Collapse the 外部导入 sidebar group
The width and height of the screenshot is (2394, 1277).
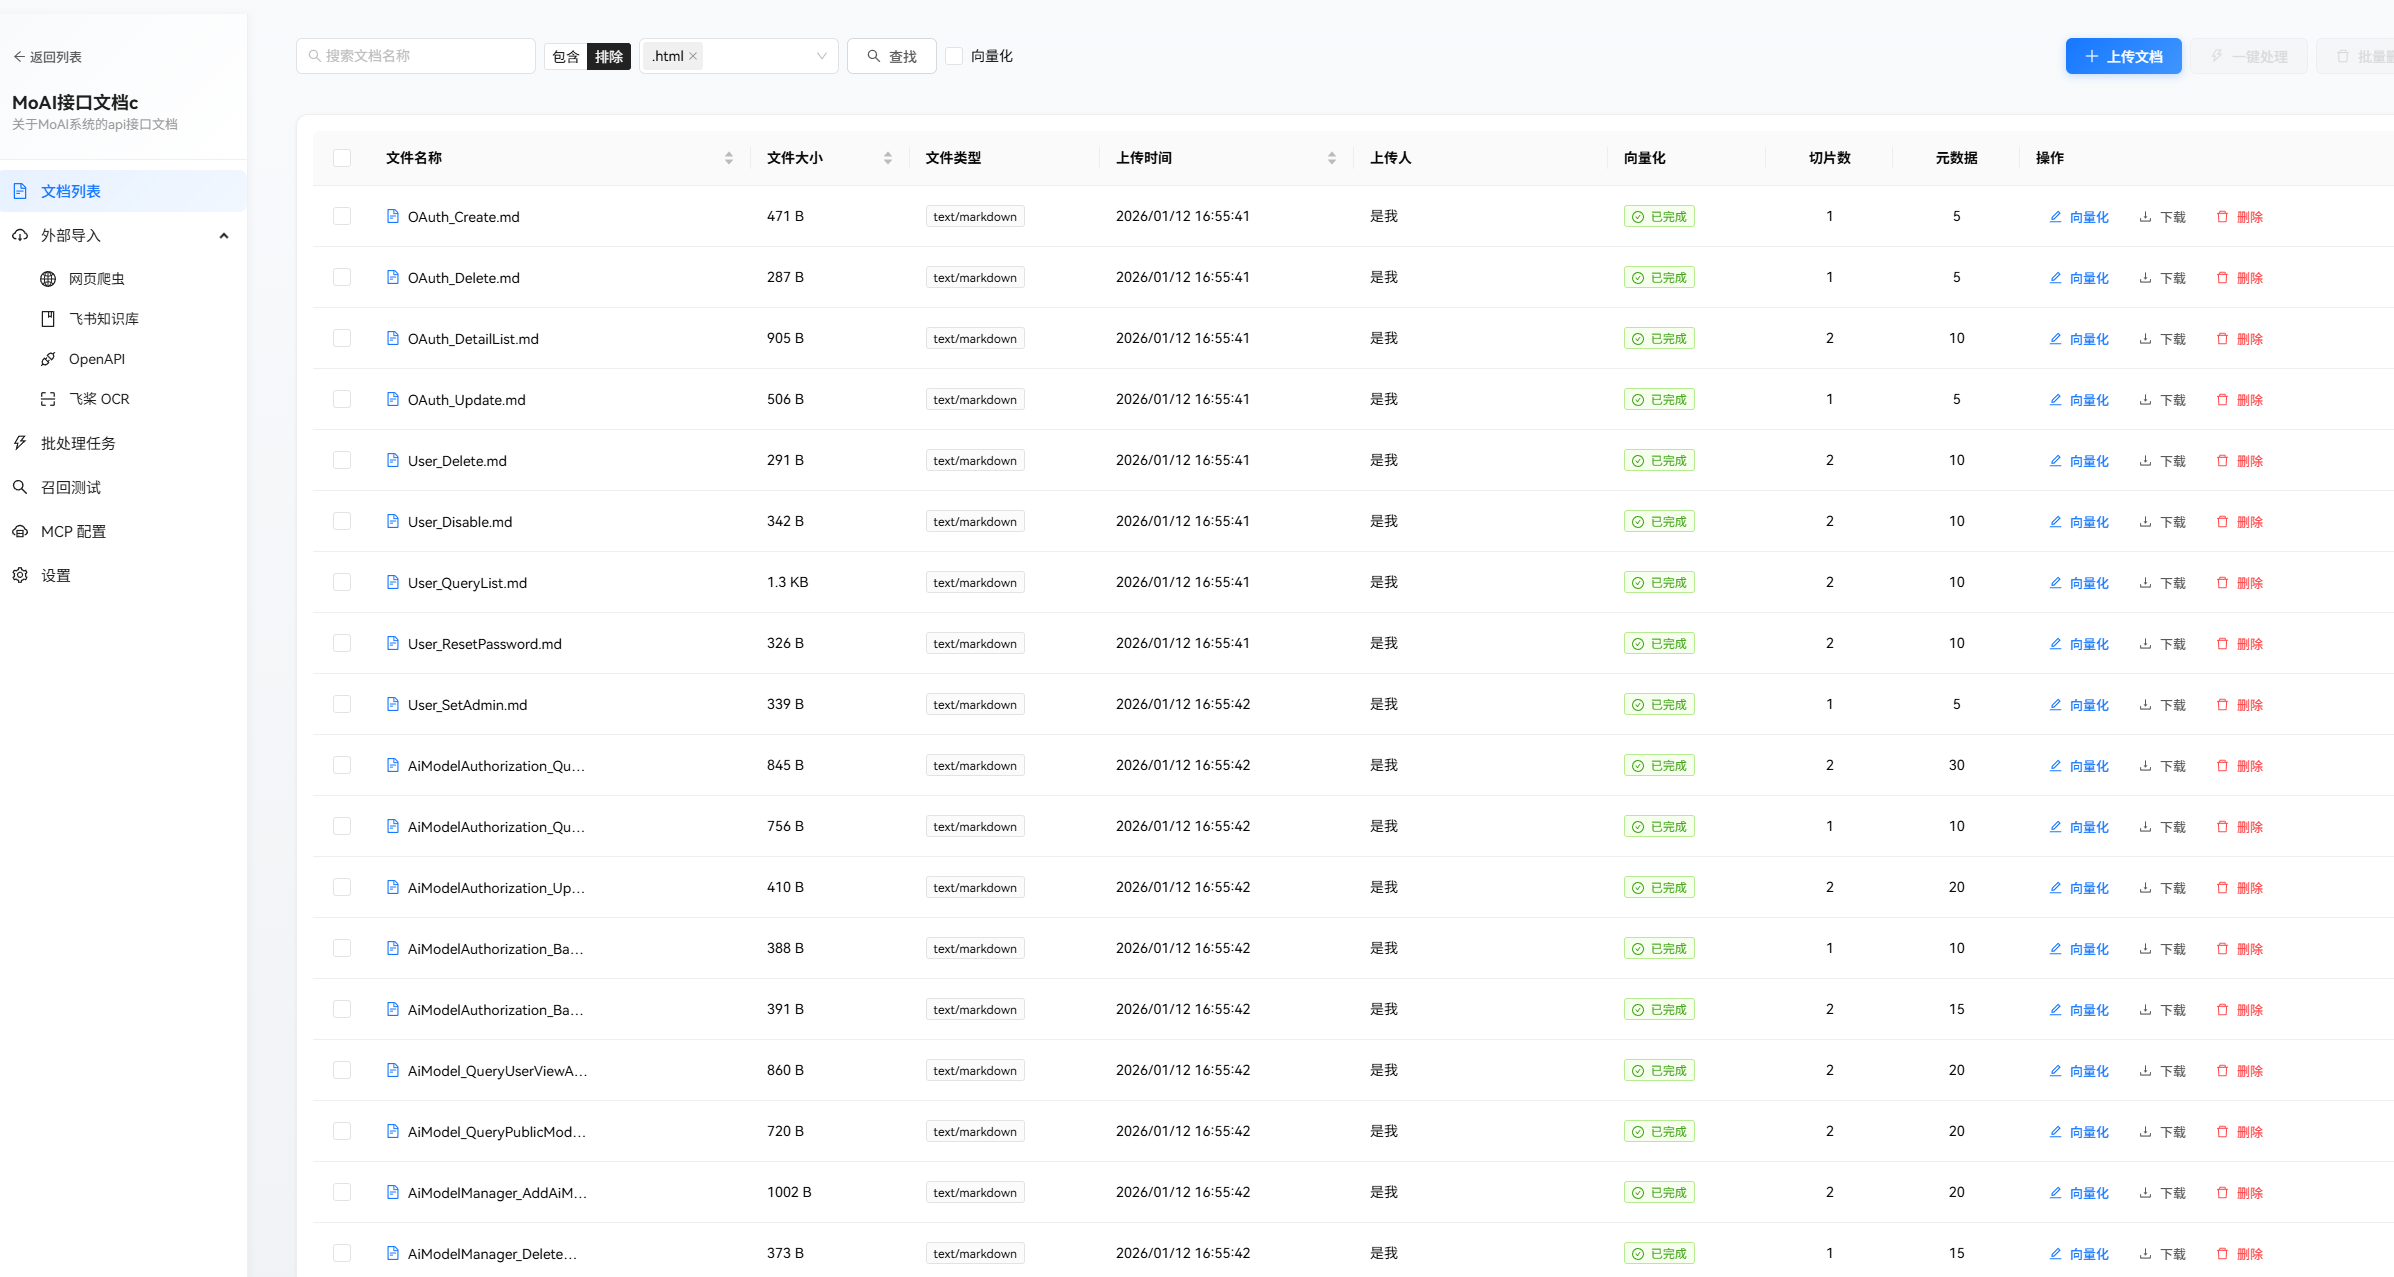(224, 236)
